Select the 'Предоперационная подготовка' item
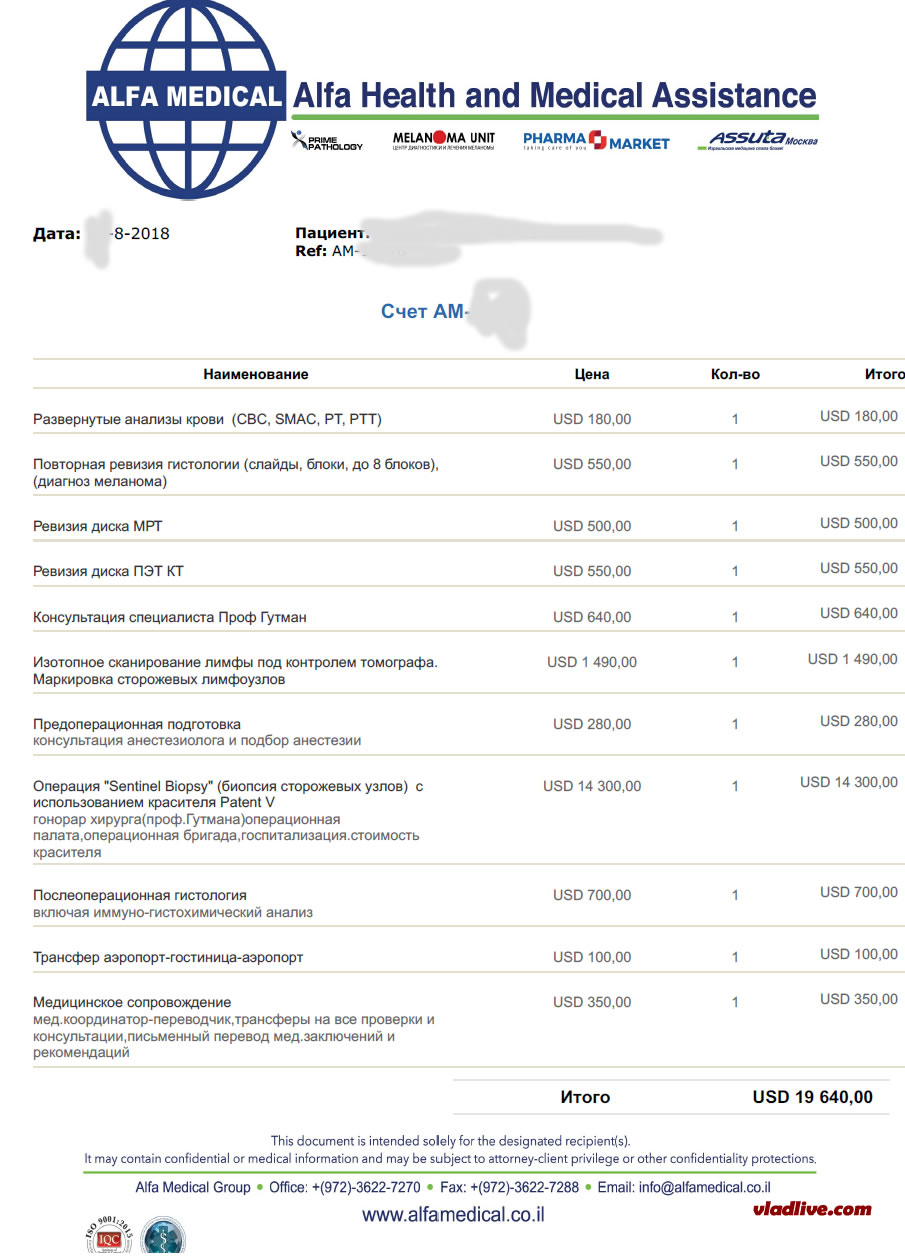 (137, 724)
